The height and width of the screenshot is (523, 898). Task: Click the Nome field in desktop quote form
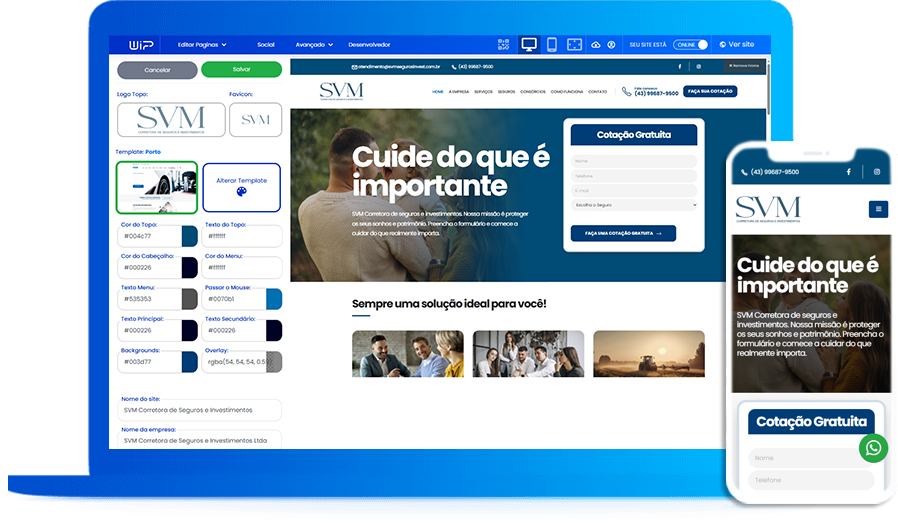point(634,161)
